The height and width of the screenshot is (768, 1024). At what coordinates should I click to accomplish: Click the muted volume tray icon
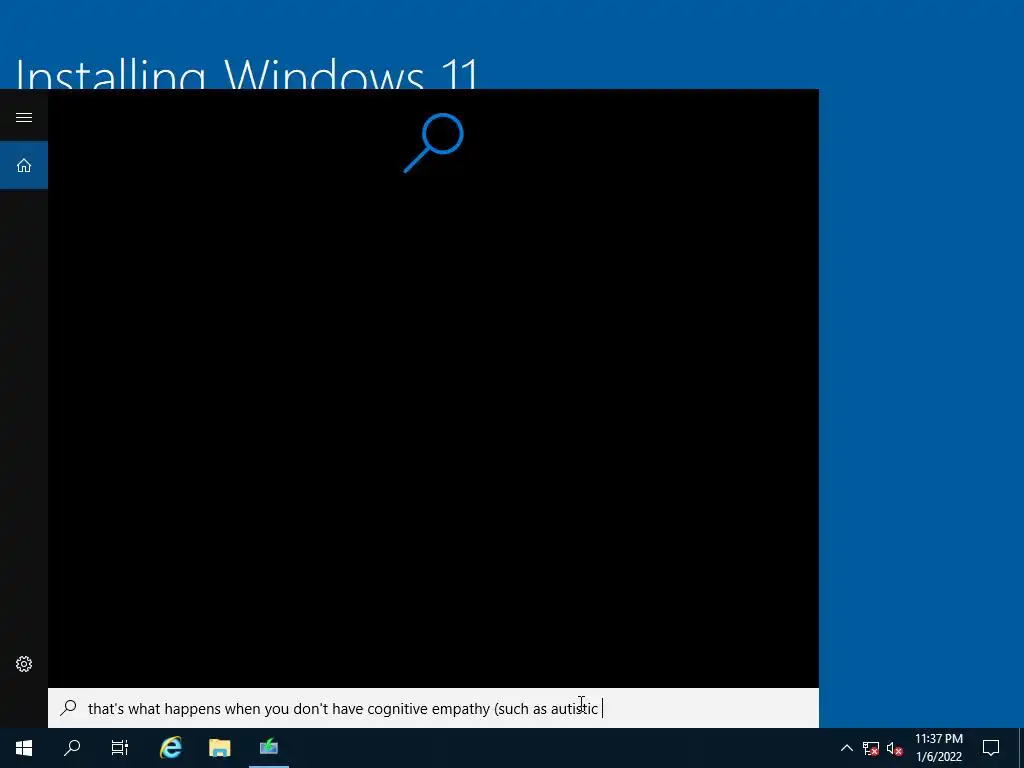(894, 748)
